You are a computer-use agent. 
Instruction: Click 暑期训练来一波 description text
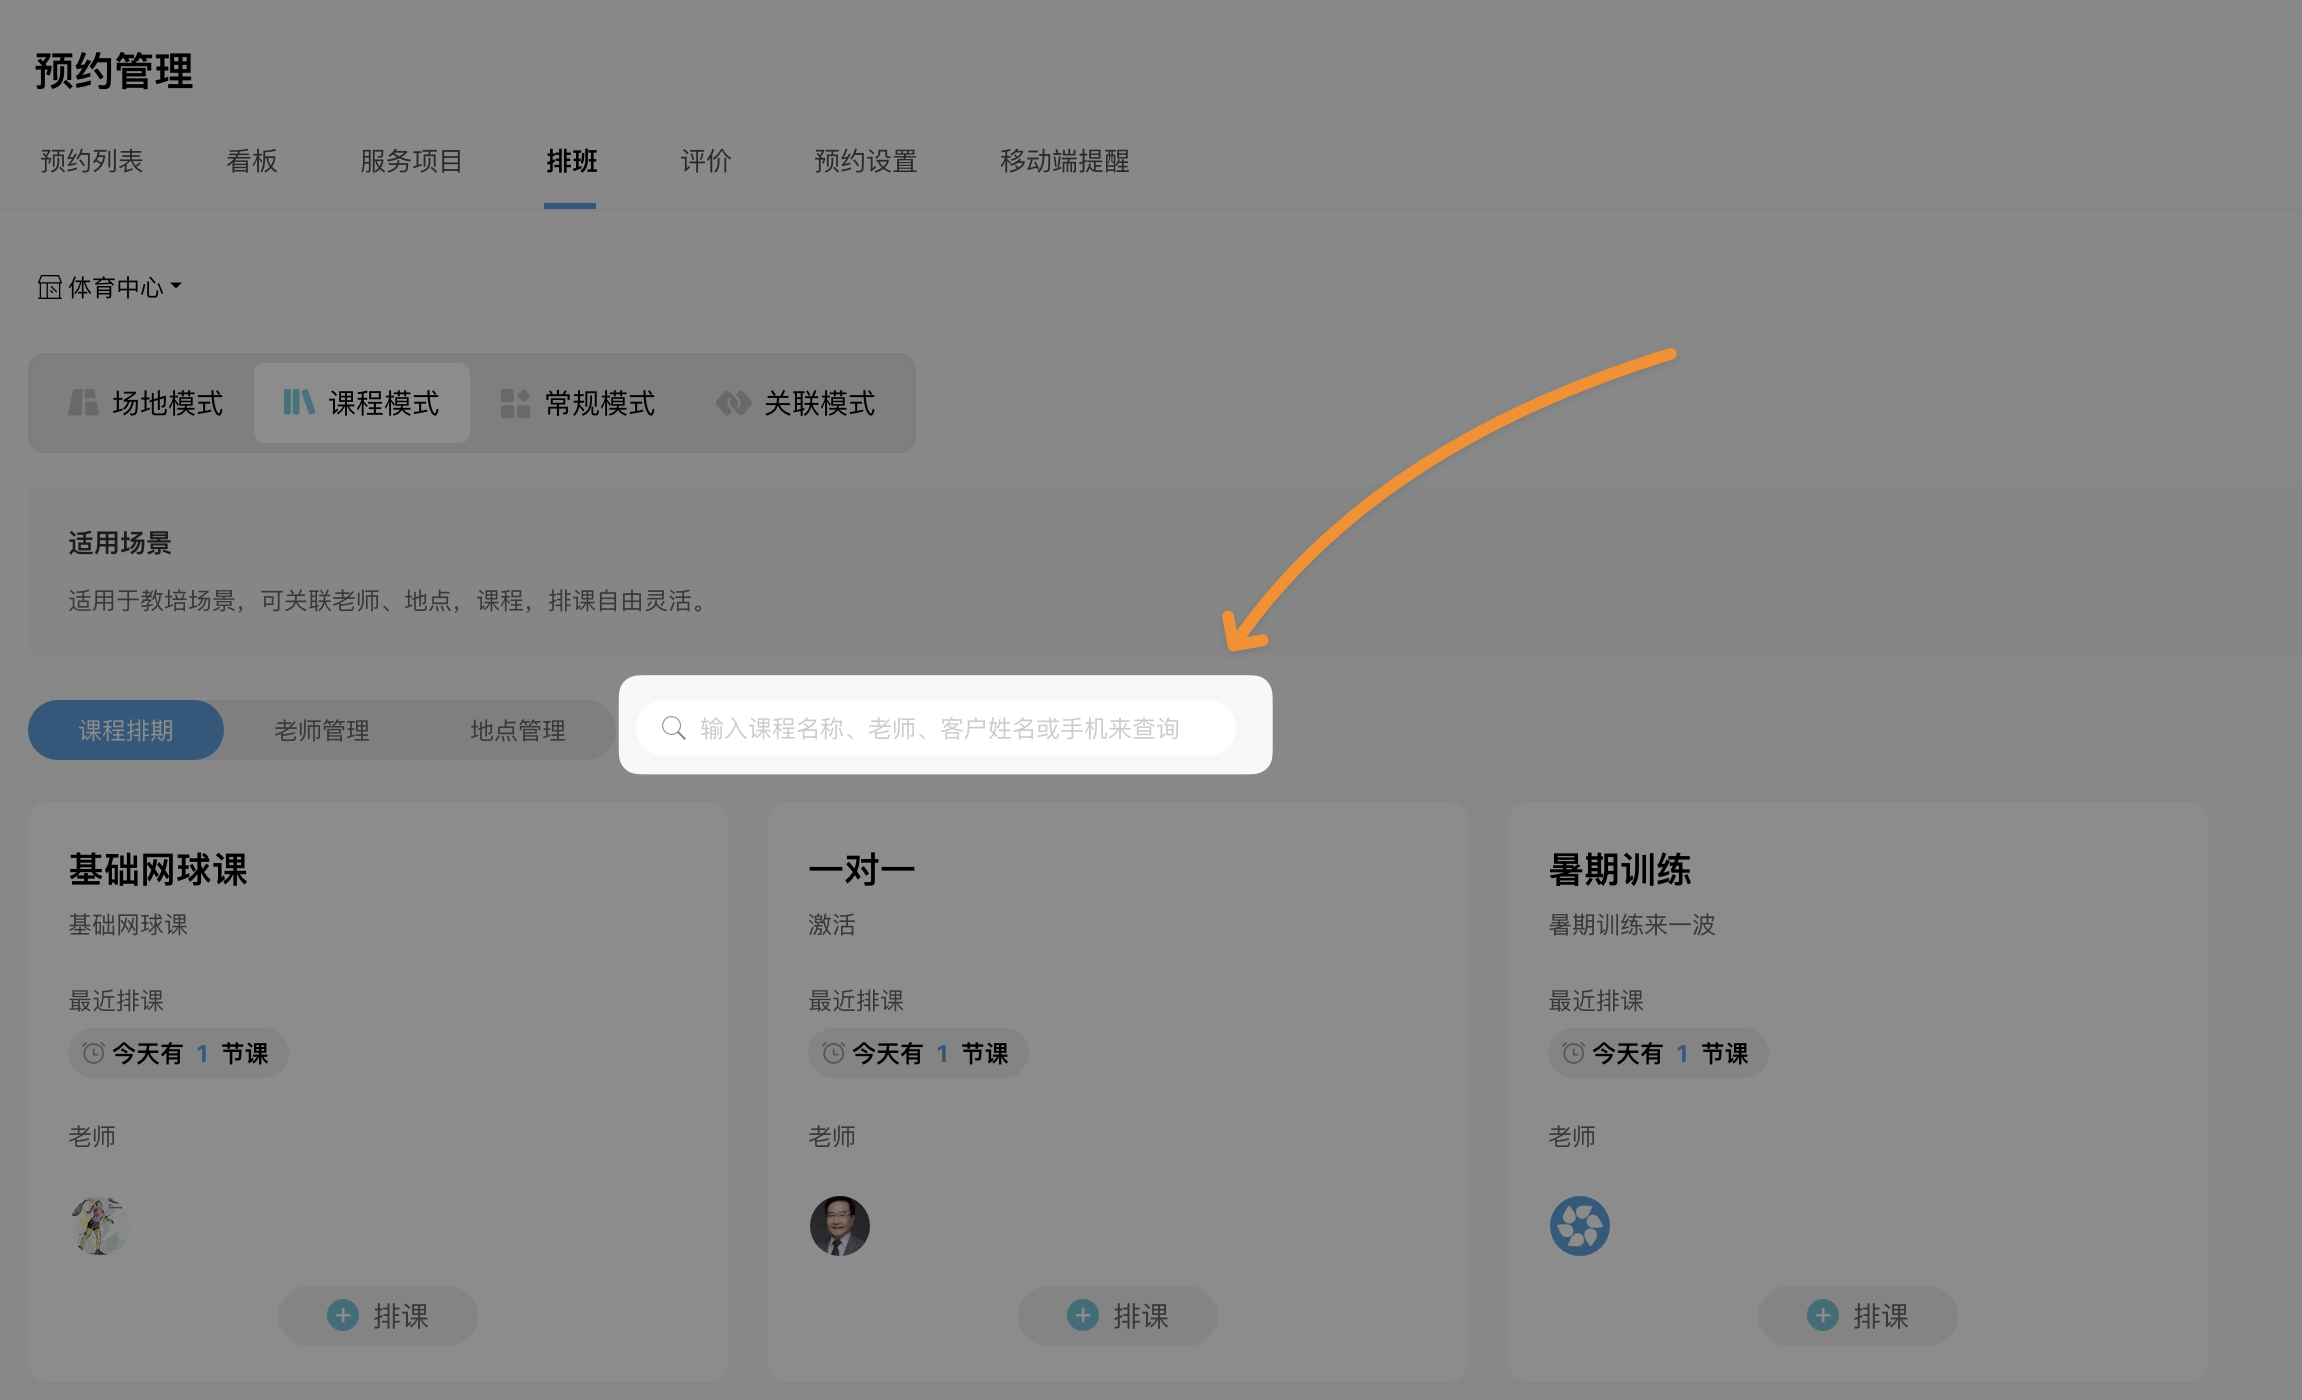pos(1632,925)
